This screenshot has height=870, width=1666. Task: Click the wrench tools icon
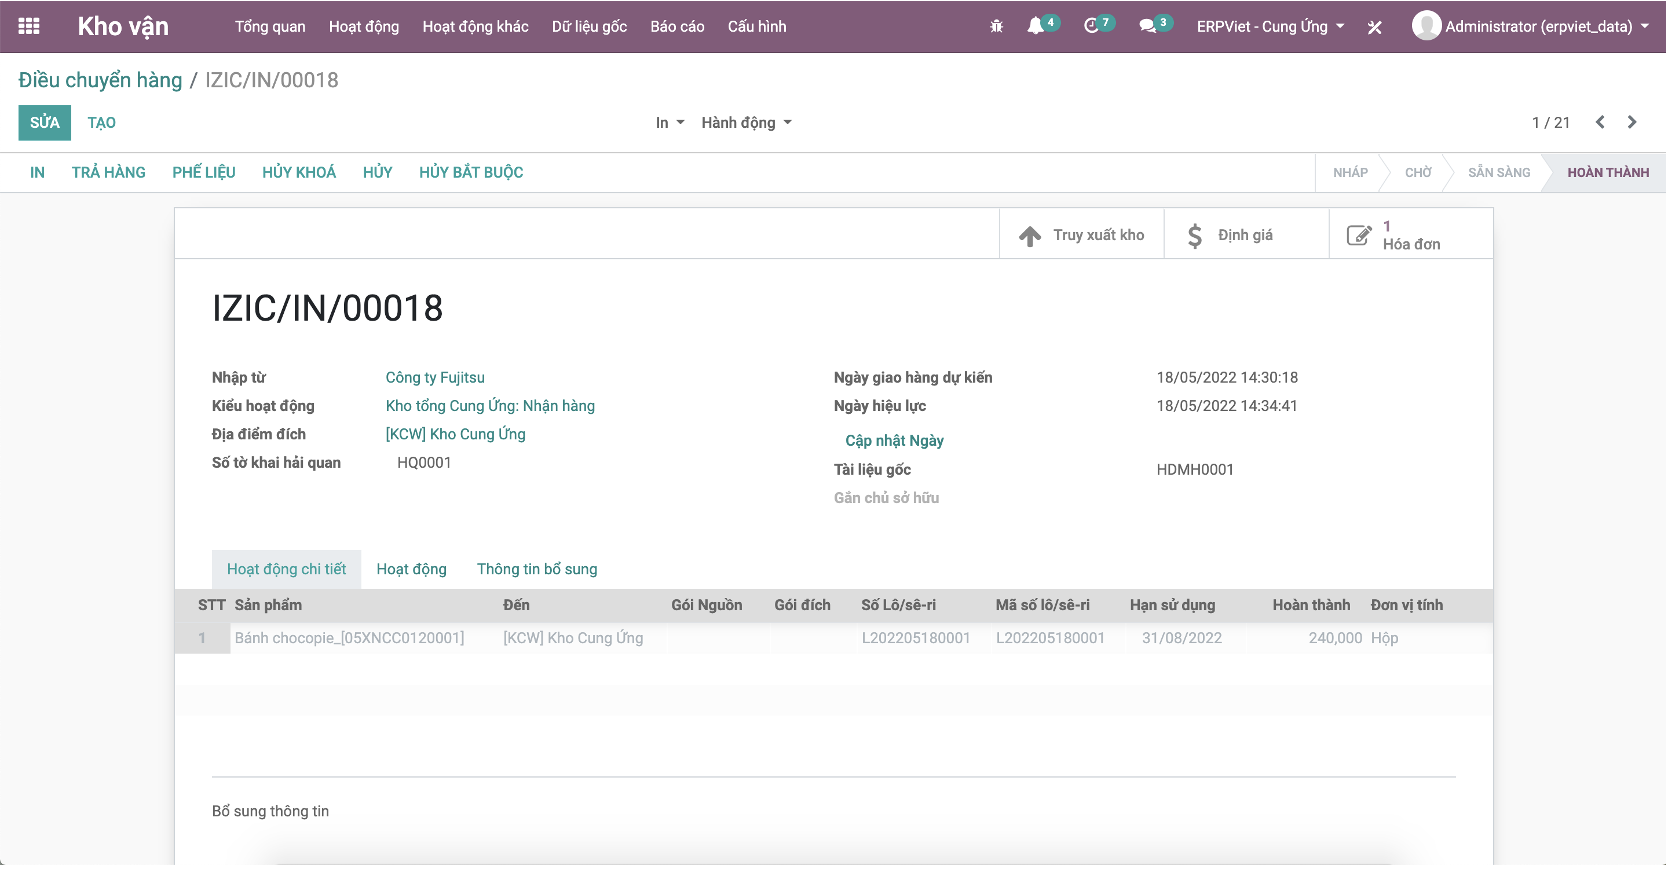click(1375, 28)
